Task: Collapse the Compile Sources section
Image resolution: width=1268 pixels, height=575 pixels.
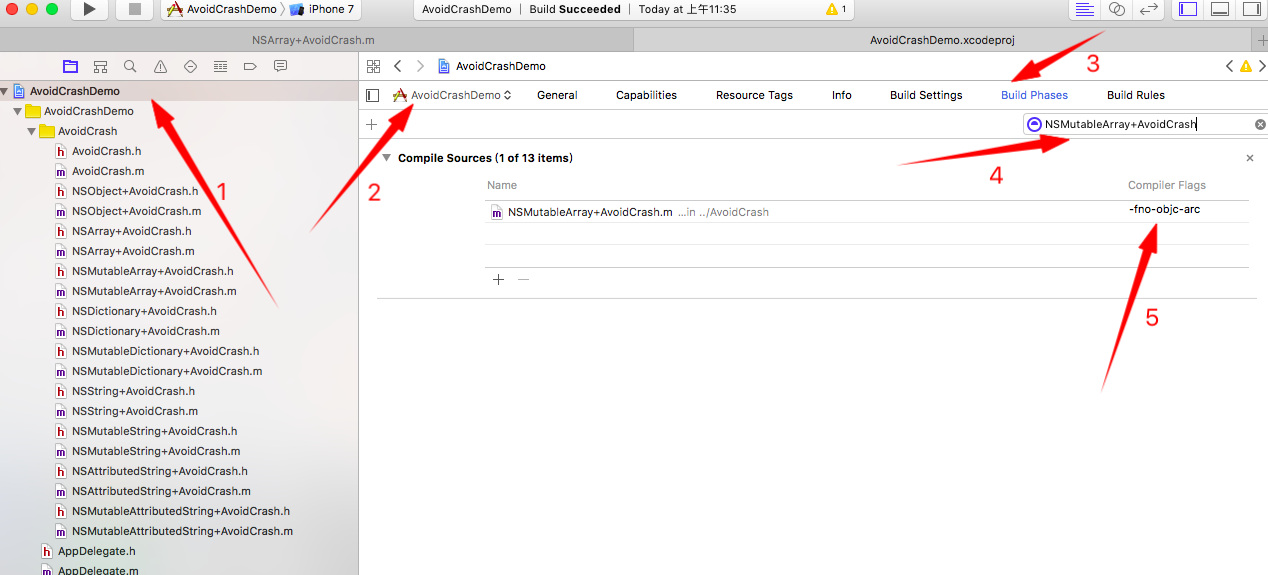Action: coord(386,158)
